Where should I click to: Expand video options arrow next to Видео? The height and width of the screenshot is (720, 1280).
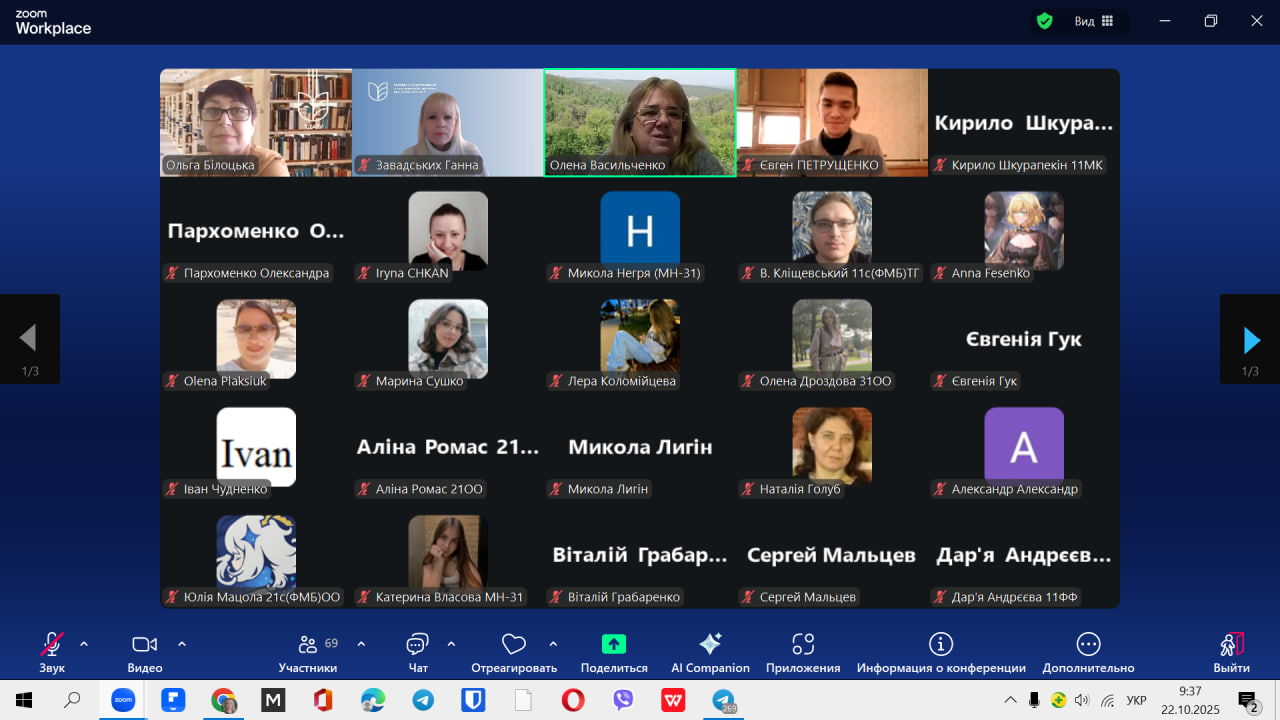point(182,644)
